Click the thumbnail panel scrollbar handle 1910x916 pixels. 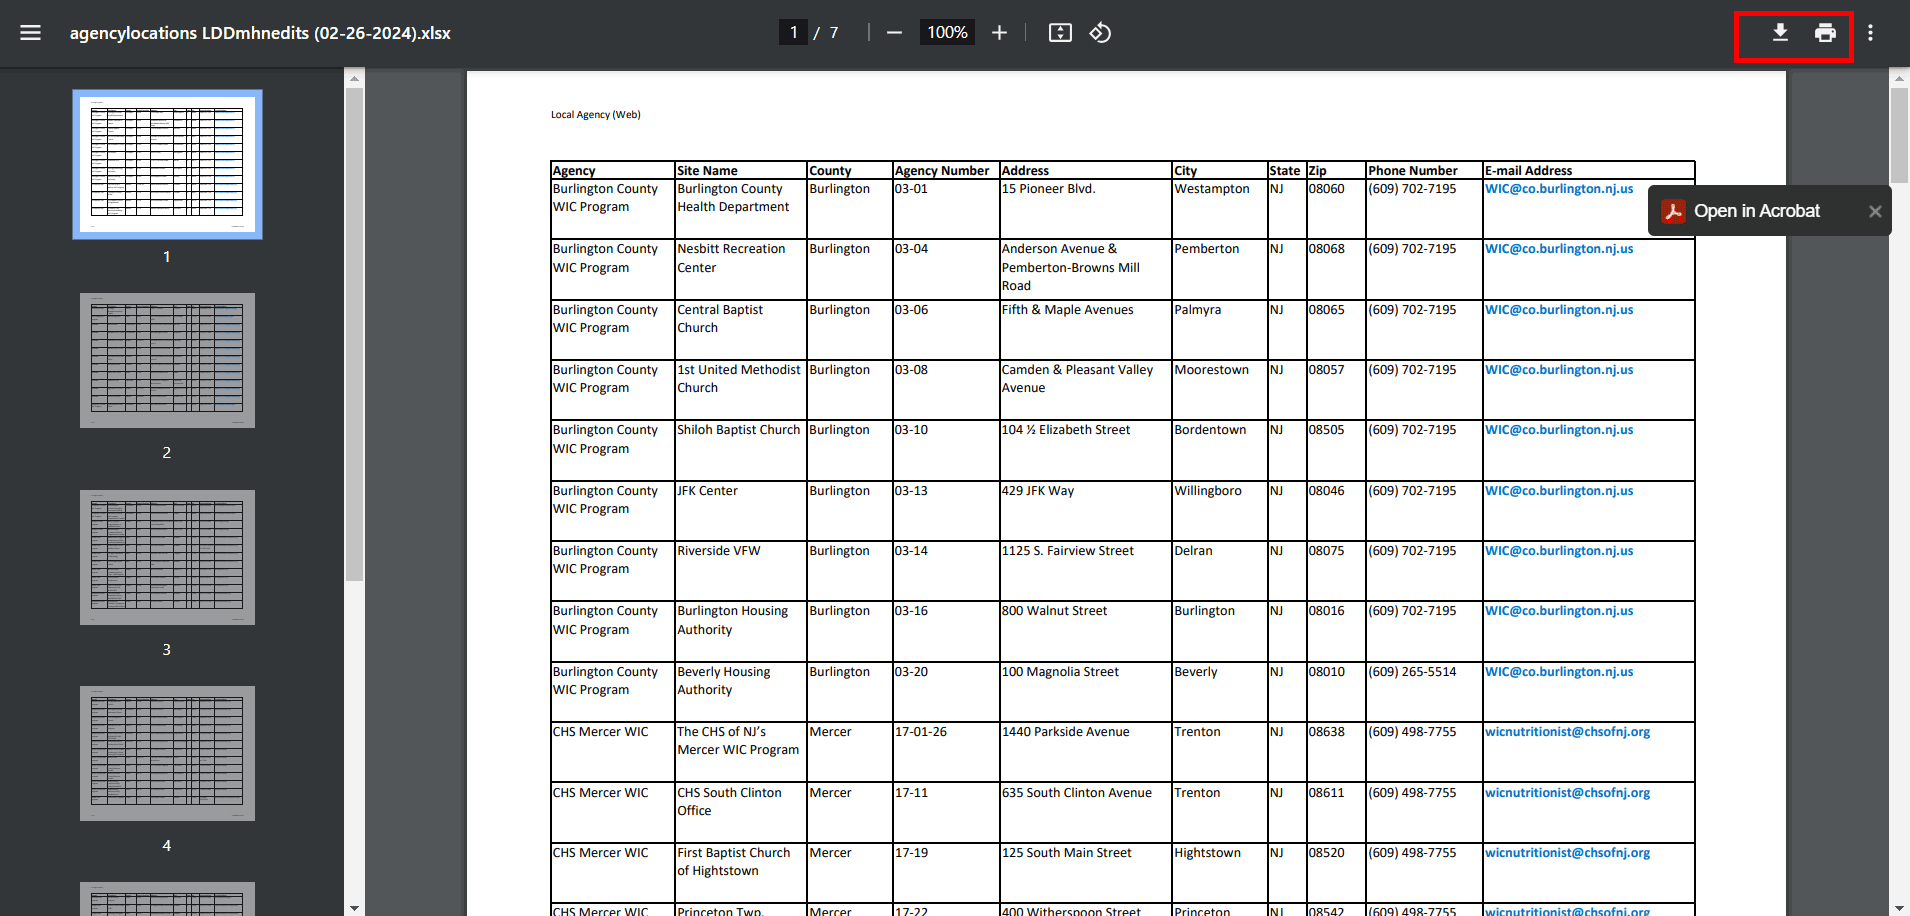tap(354, 334)
